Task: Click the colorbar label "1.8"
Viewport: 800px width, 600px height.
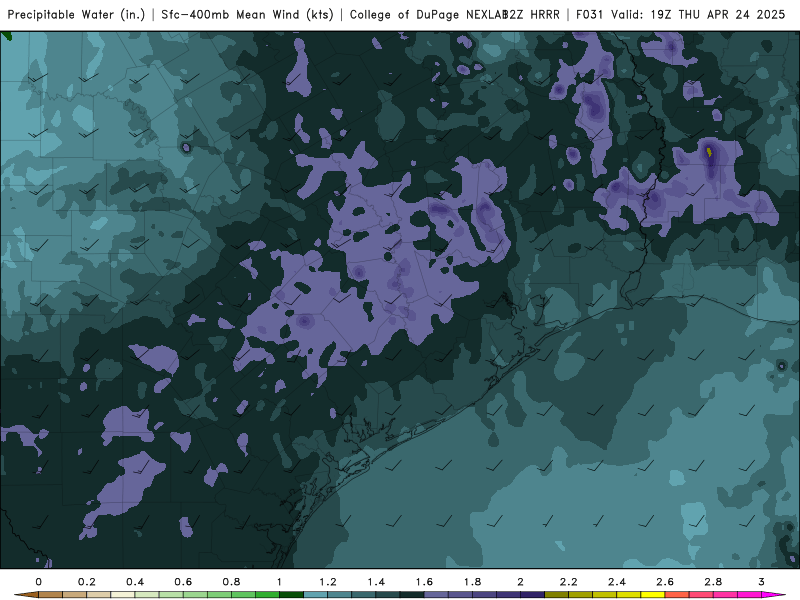Action: pyautogui.click(x=472, y=582)
